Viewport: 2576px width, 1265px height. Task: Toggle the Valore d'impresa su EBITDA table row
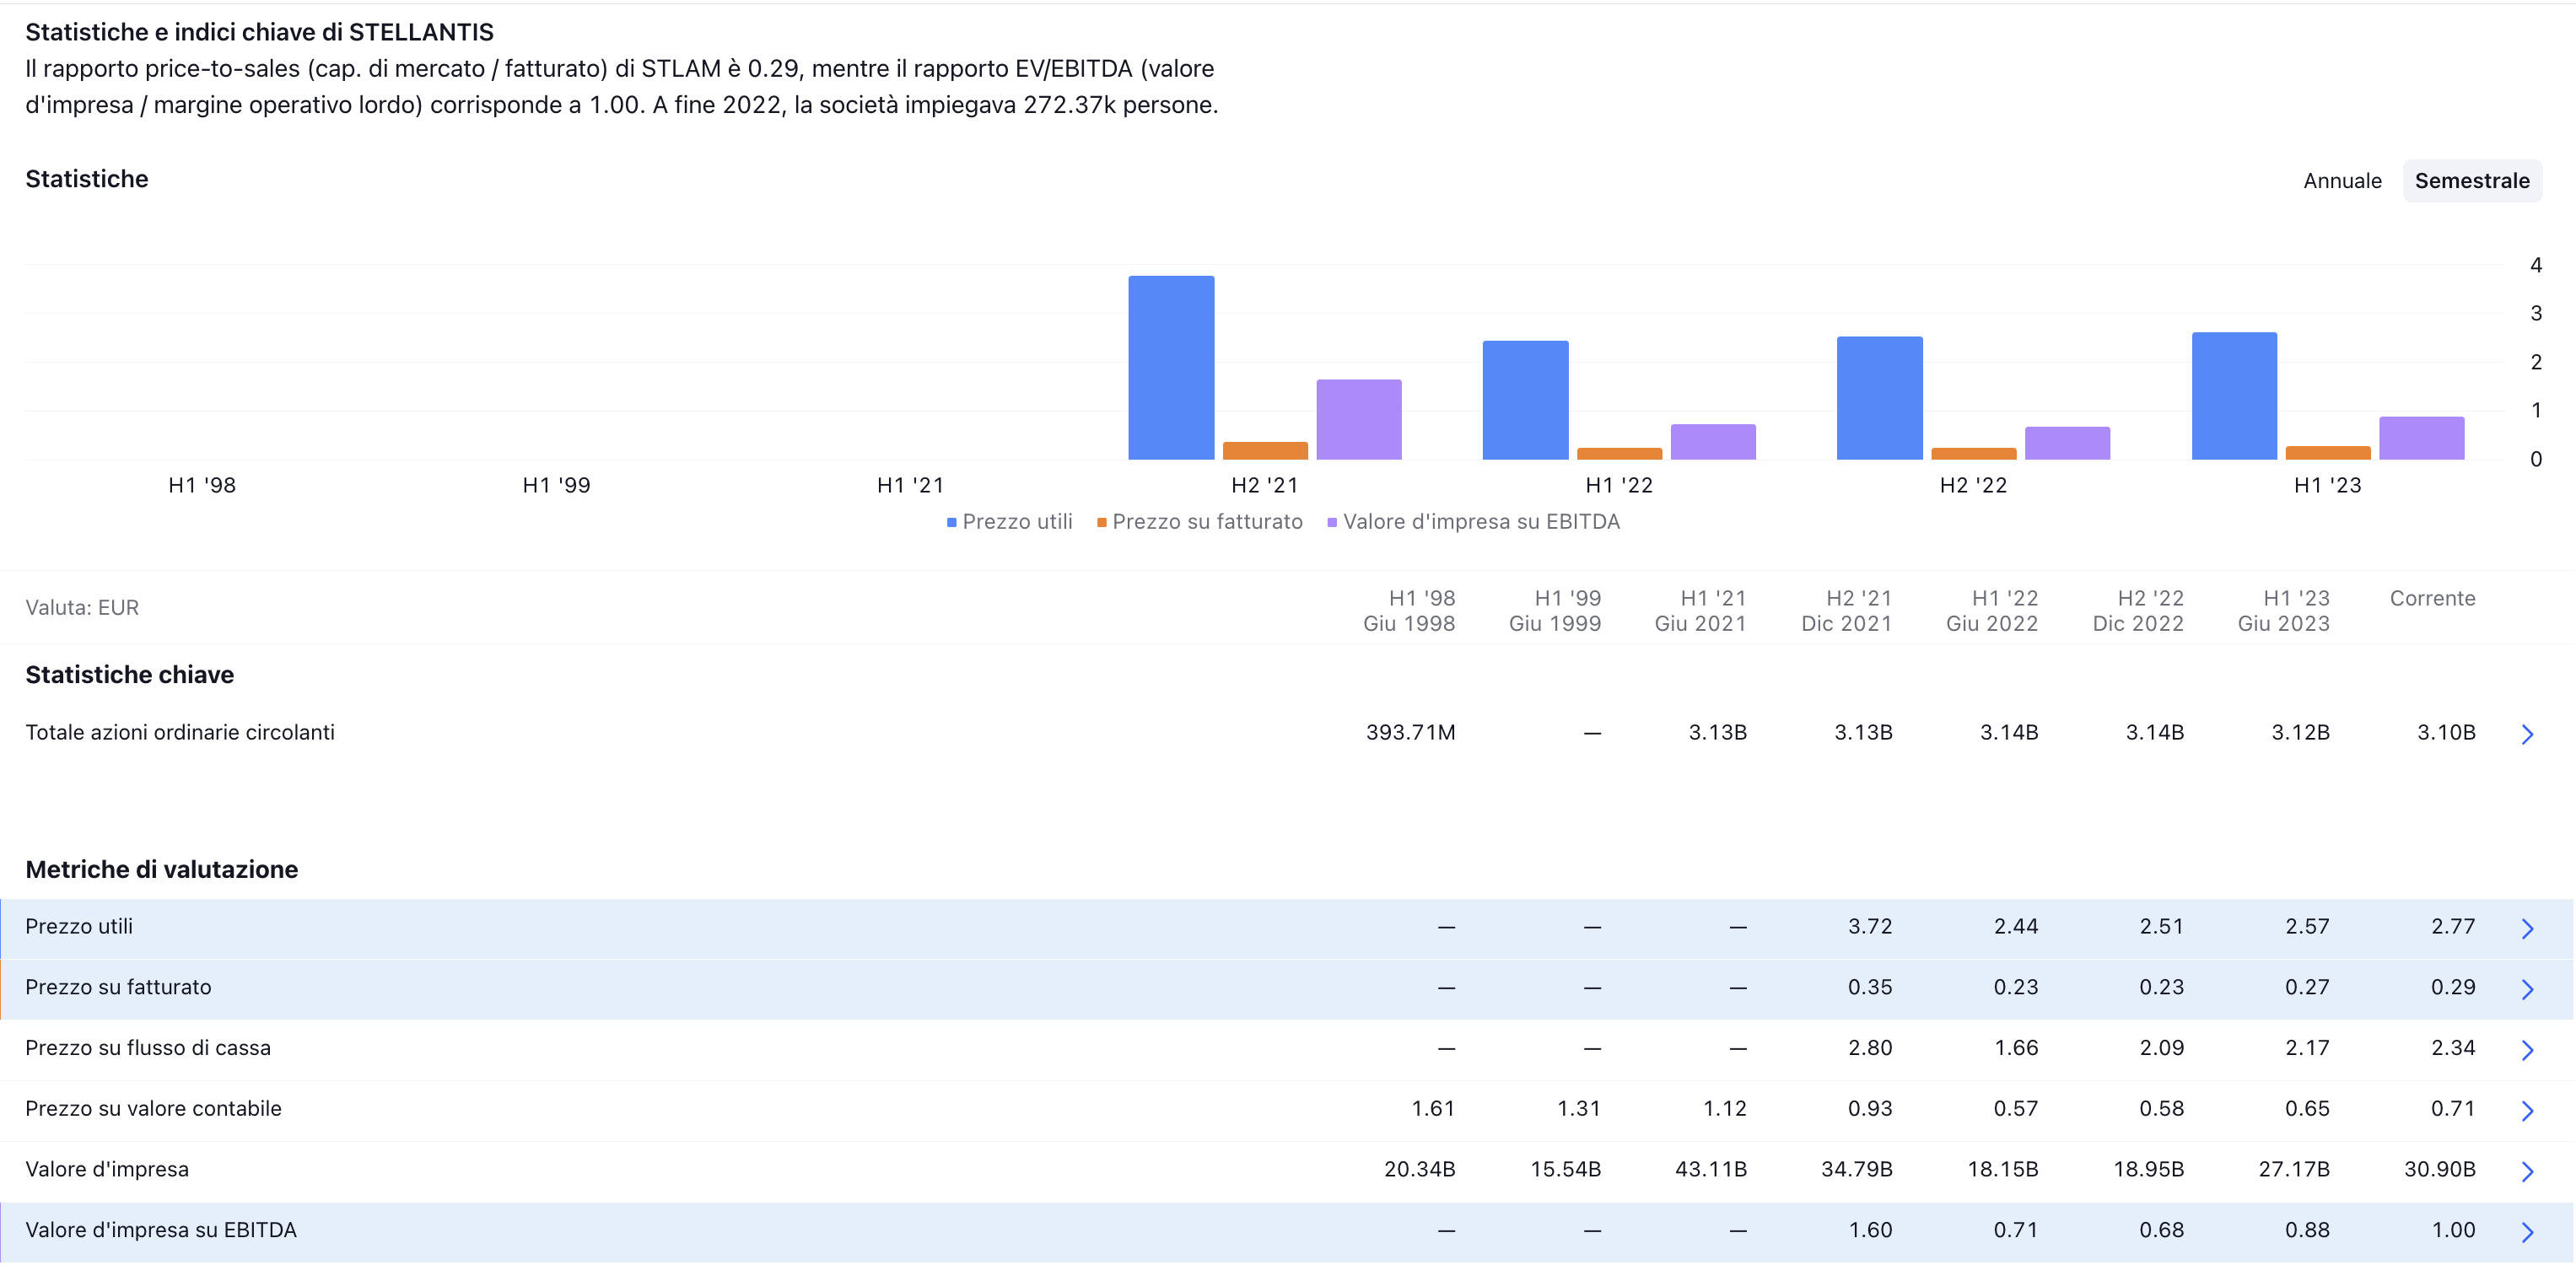161,1230
